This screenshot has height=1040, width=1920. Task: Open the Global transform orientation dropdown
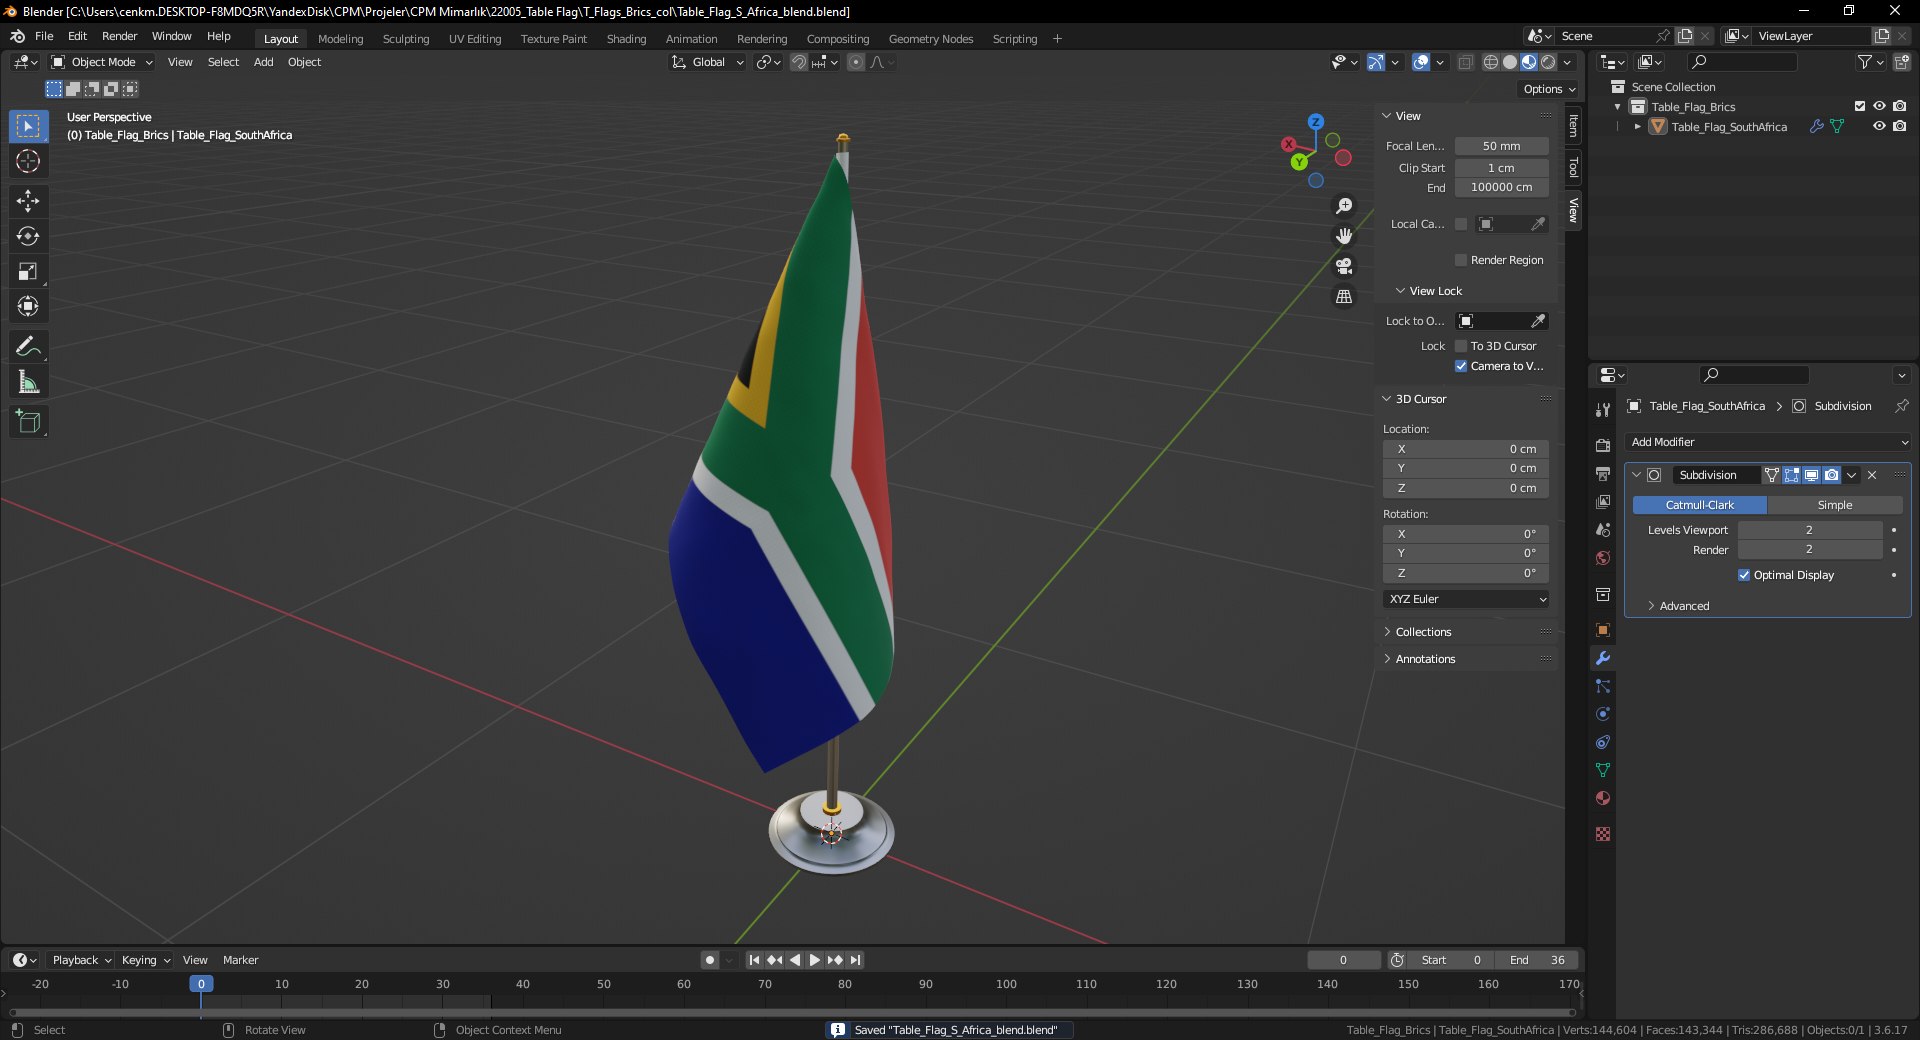(x=707, y=62)
